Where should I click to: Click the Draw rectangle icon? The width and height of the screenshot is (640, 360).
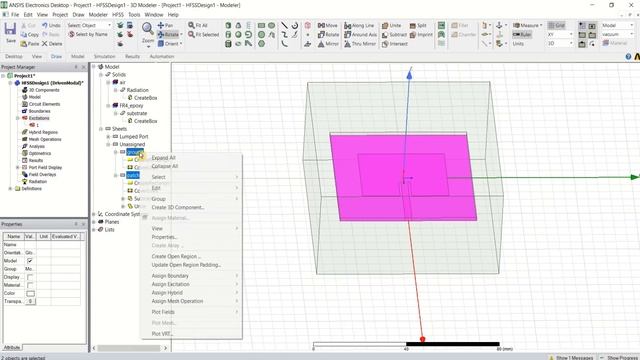(261, 25)
